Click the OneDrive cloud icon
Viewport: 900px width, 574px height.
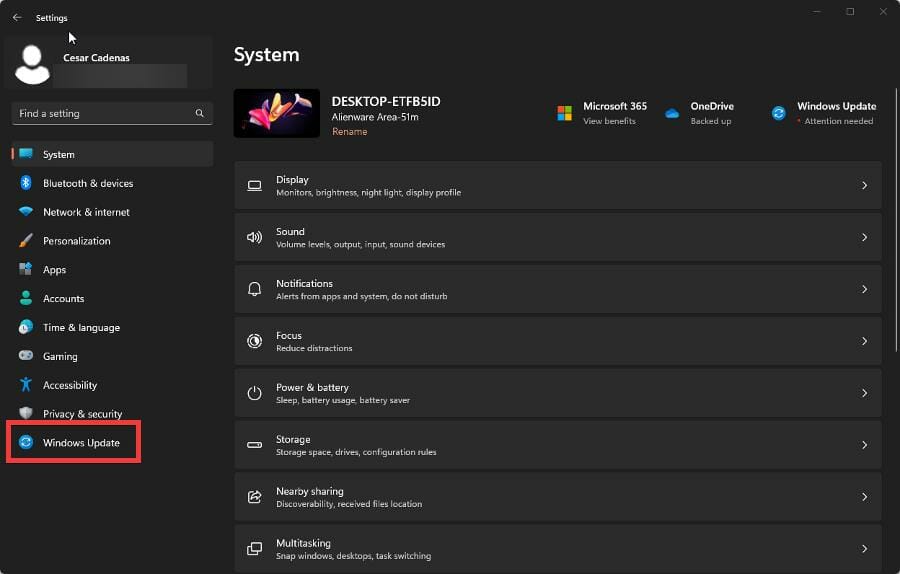(x=672, y=114)
